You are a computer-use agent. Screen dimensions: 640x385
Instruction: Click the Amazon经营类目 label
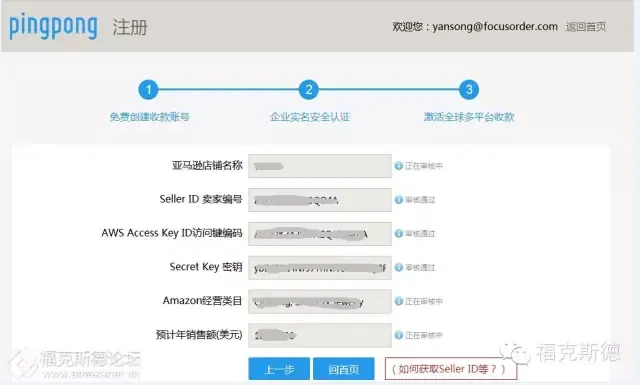point(202,301)
